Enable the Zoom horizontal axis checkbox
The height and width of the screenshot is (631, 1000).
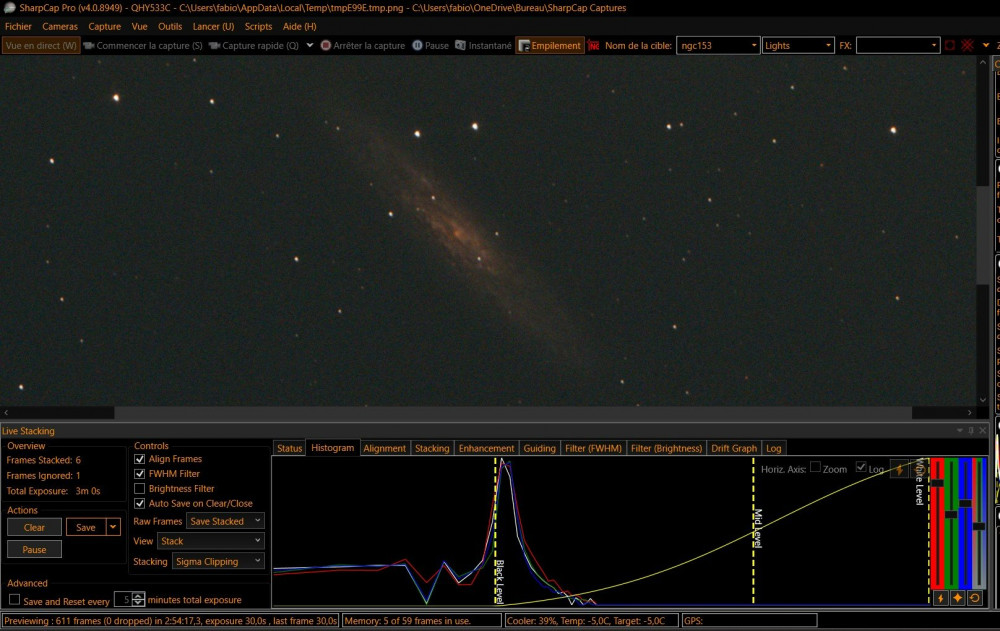[x=815, y=467]
